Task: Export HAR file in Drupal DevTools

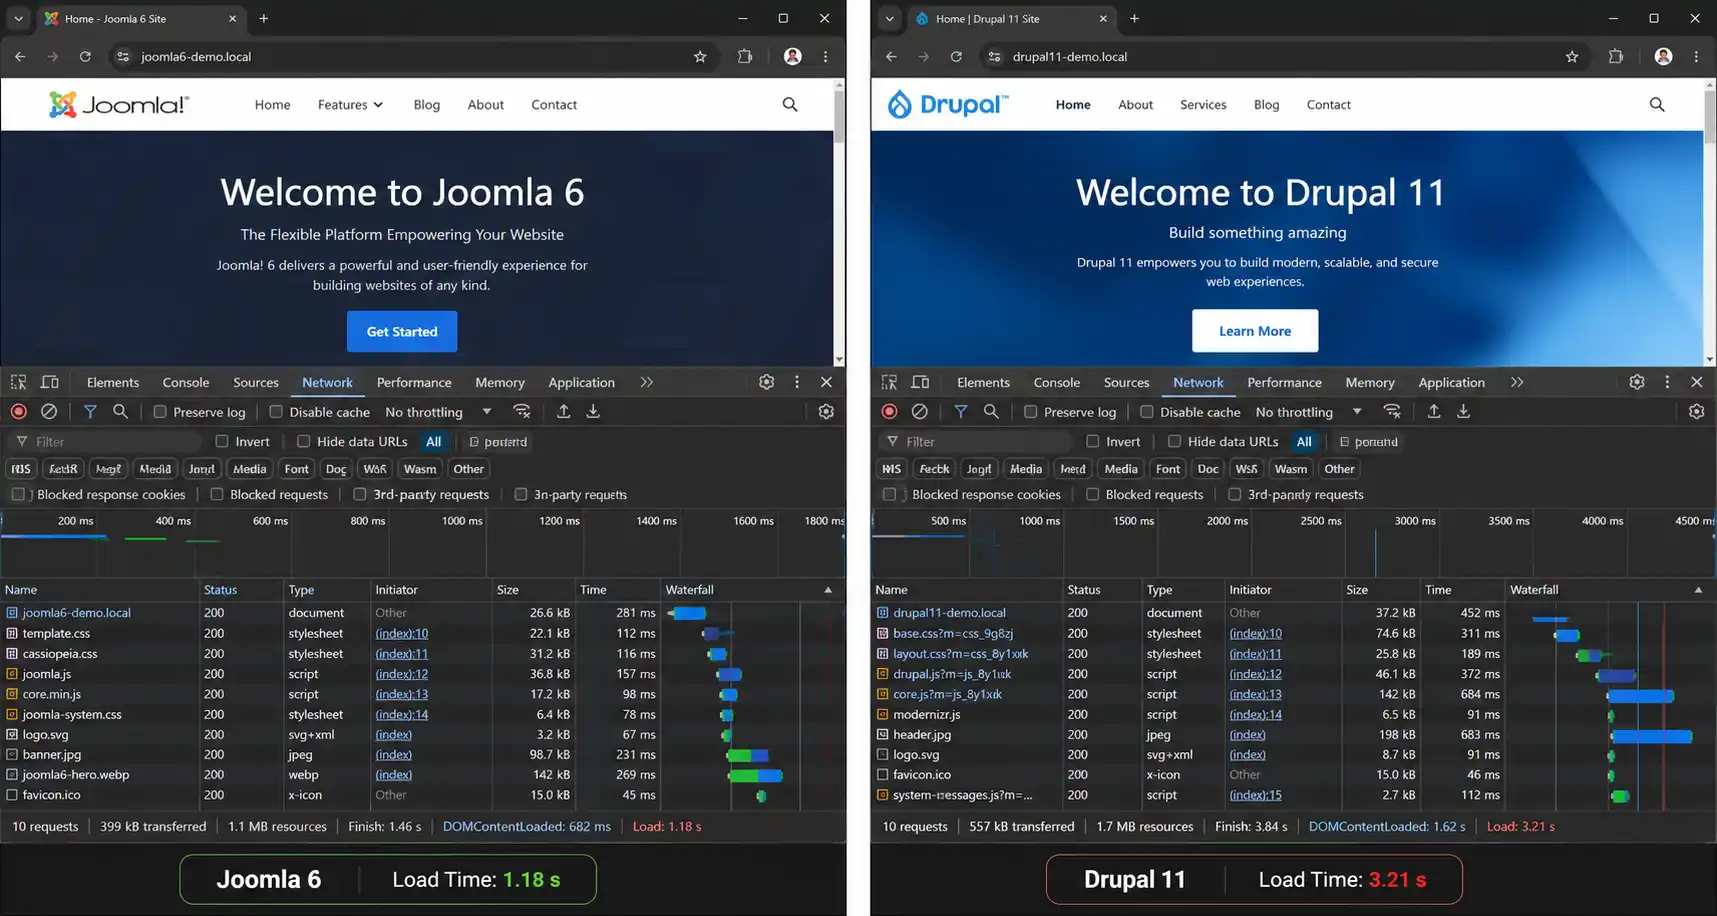Action: coord(1464,411)
